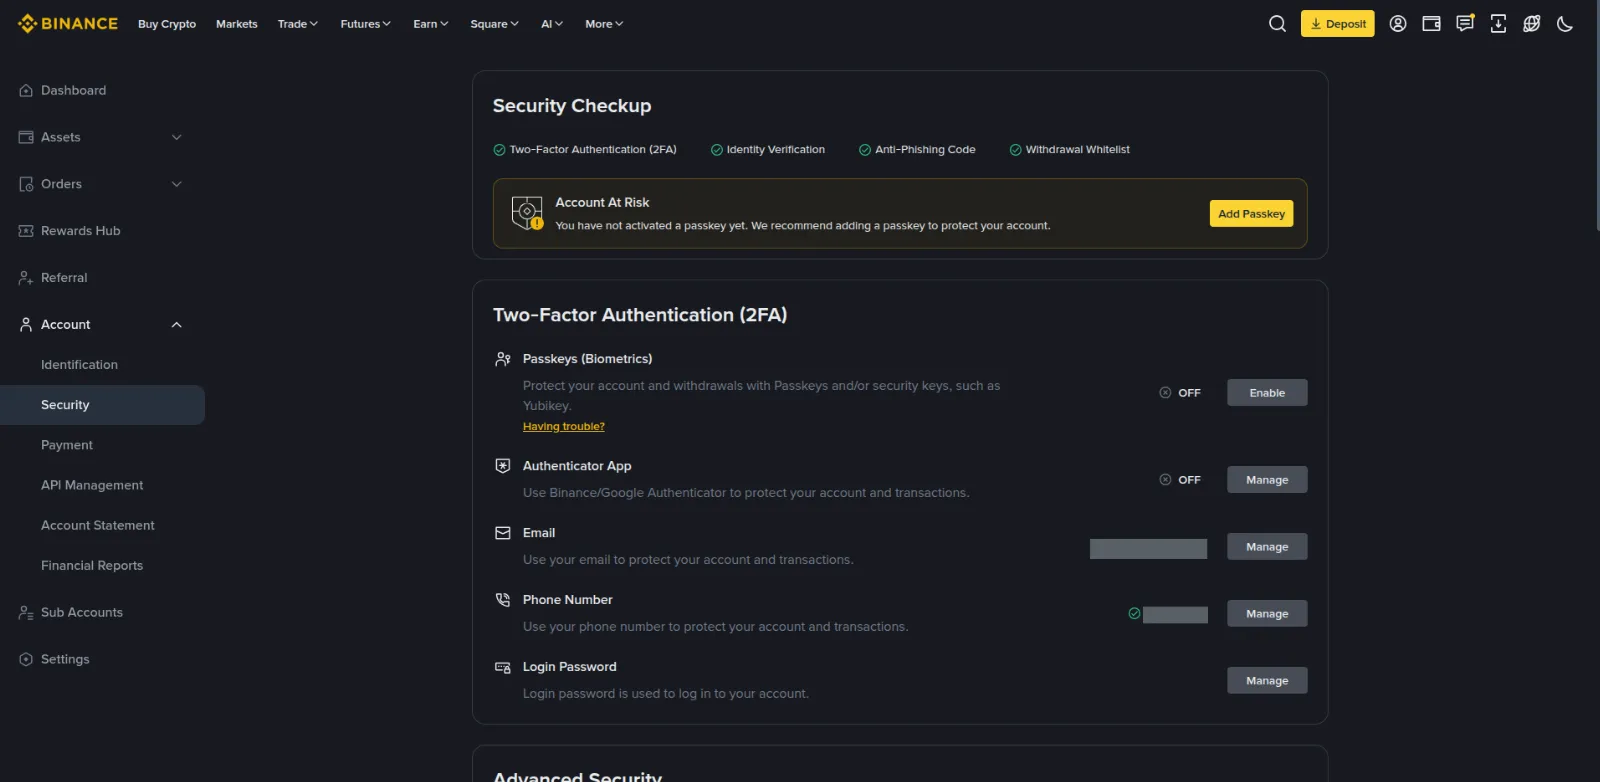Manage the Login Password
Screen dimensions: 1600x782
pyautogui.click(x=1267, y=681)
